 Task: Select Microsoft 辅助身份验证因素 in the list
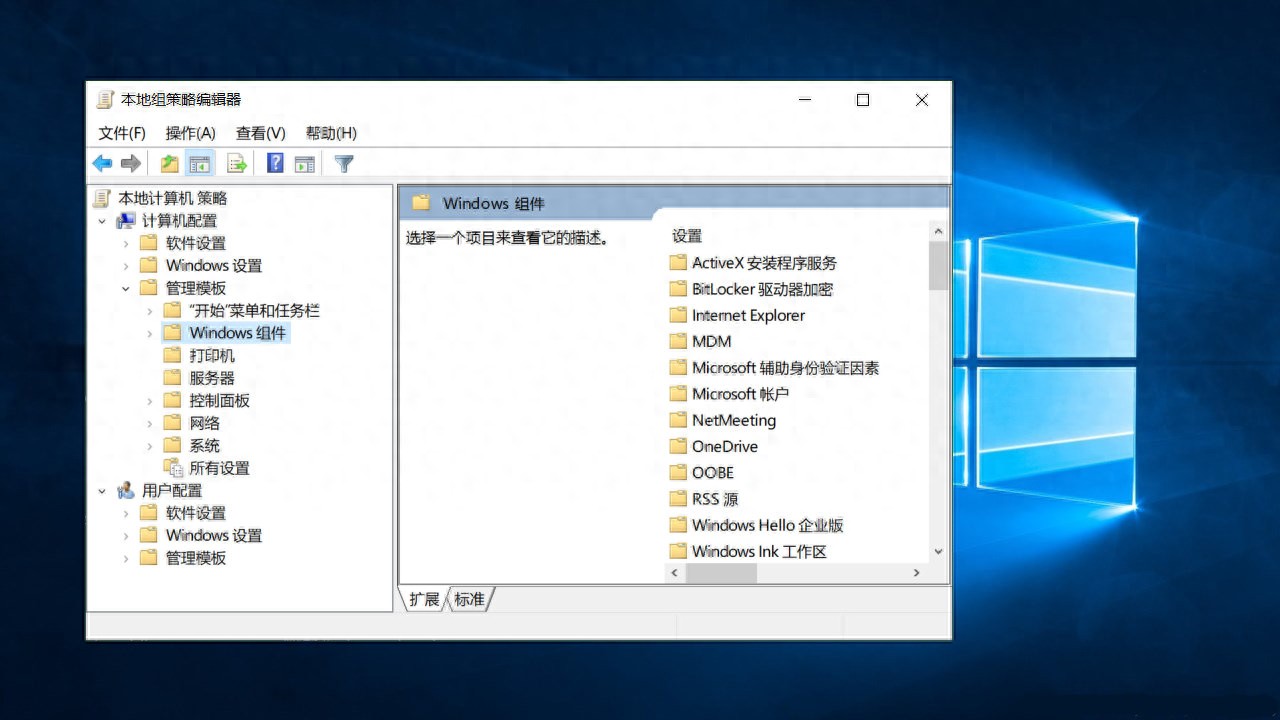[x=786, y=368]
